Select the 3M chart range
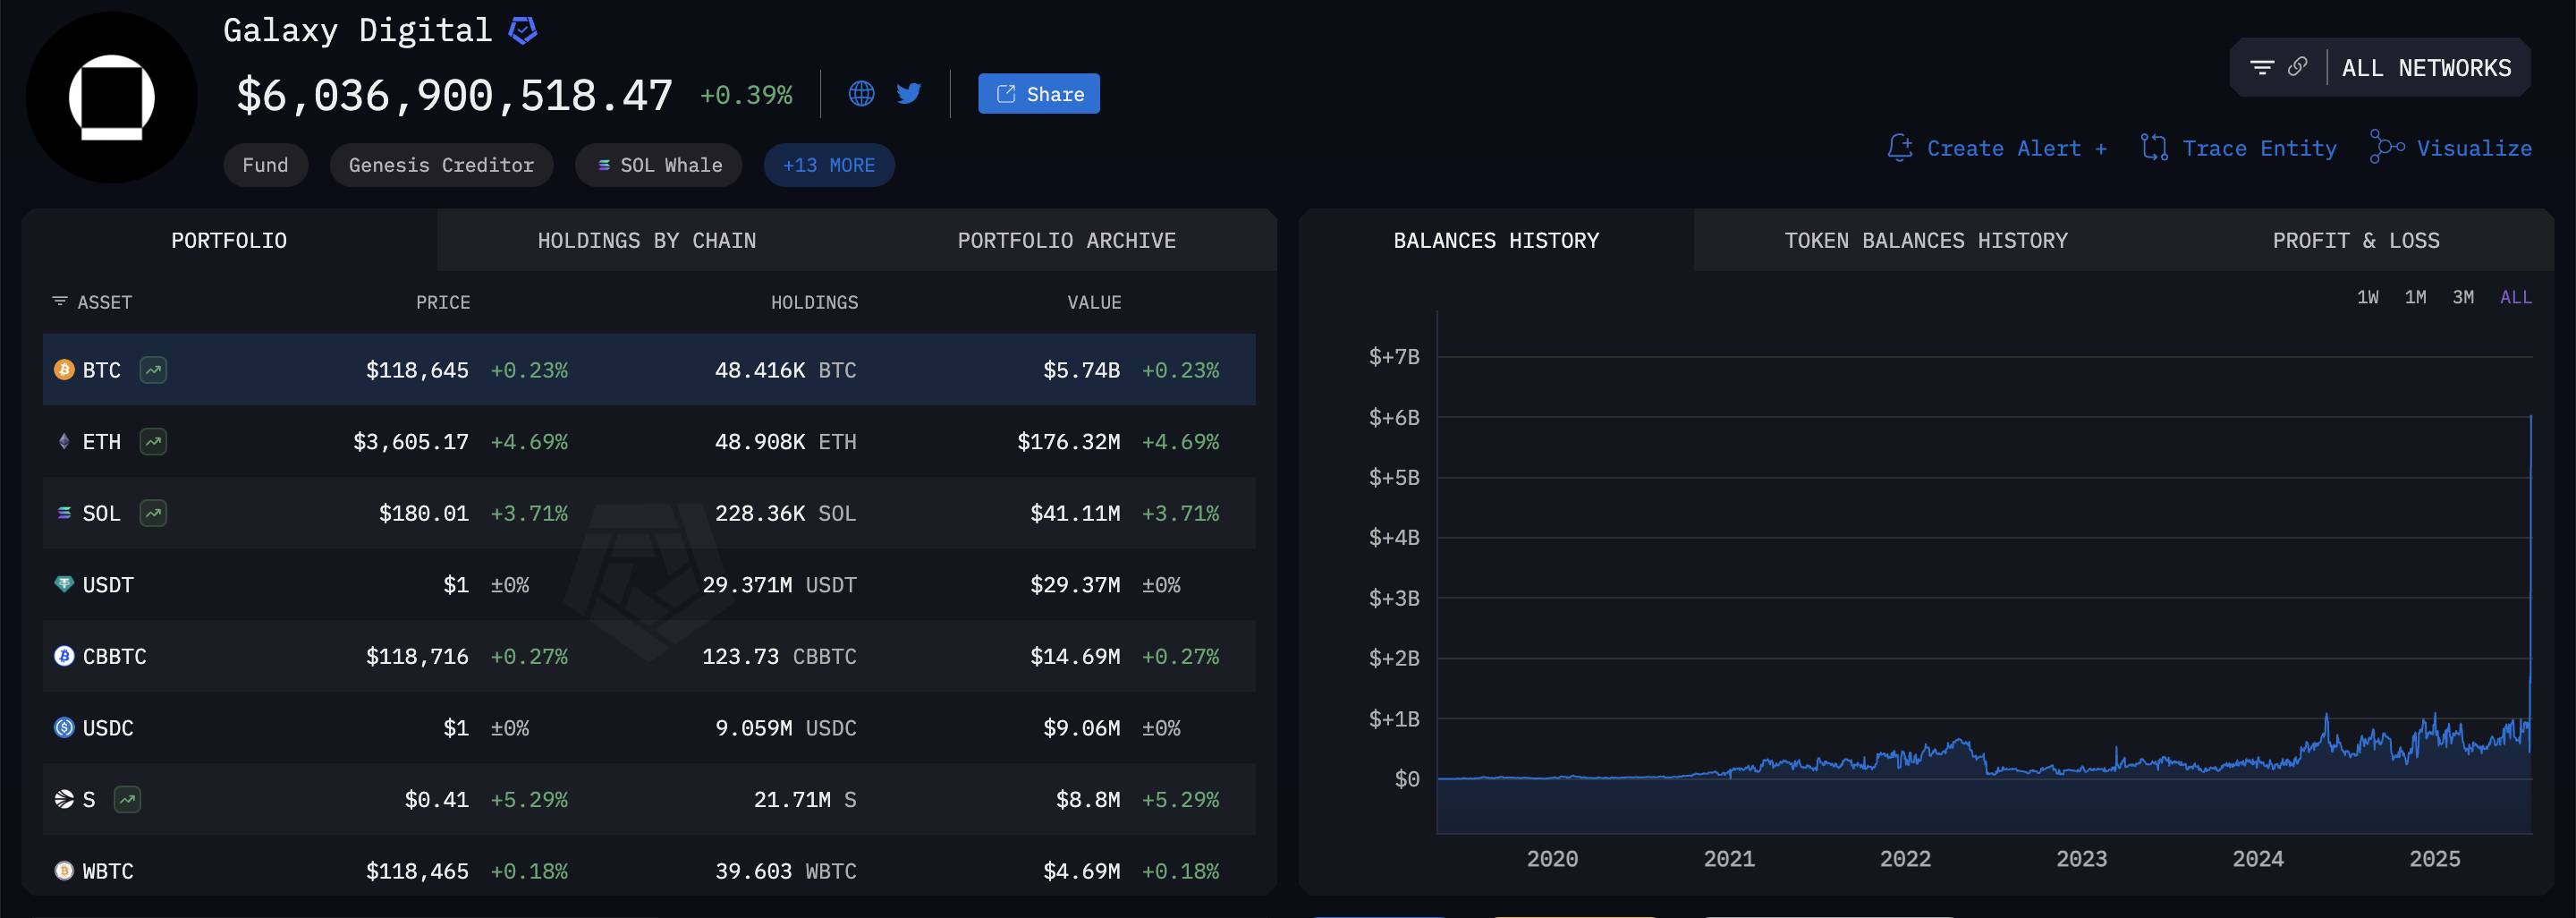The image size is (2576, 918). pyautogui.click(x=2463, y=297)
